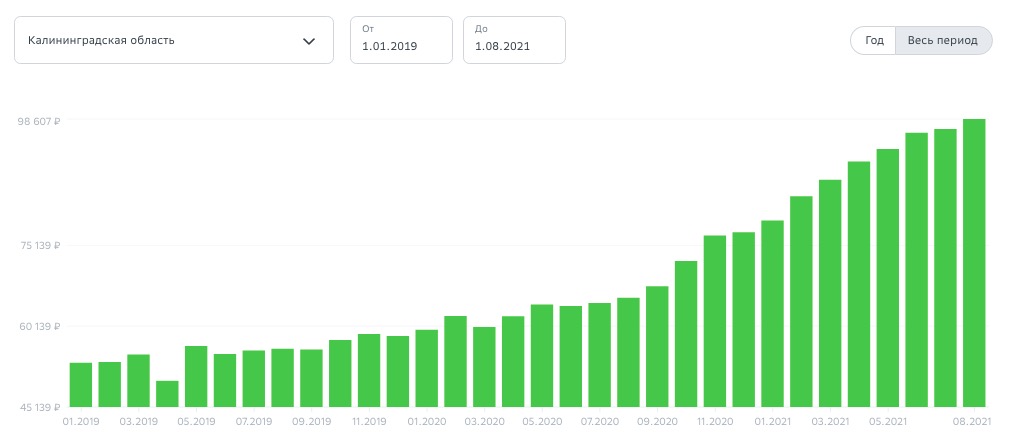Select the bar labeled 01.2021
The width and height of the screenshot is (1014, 447).
[772, 314]
